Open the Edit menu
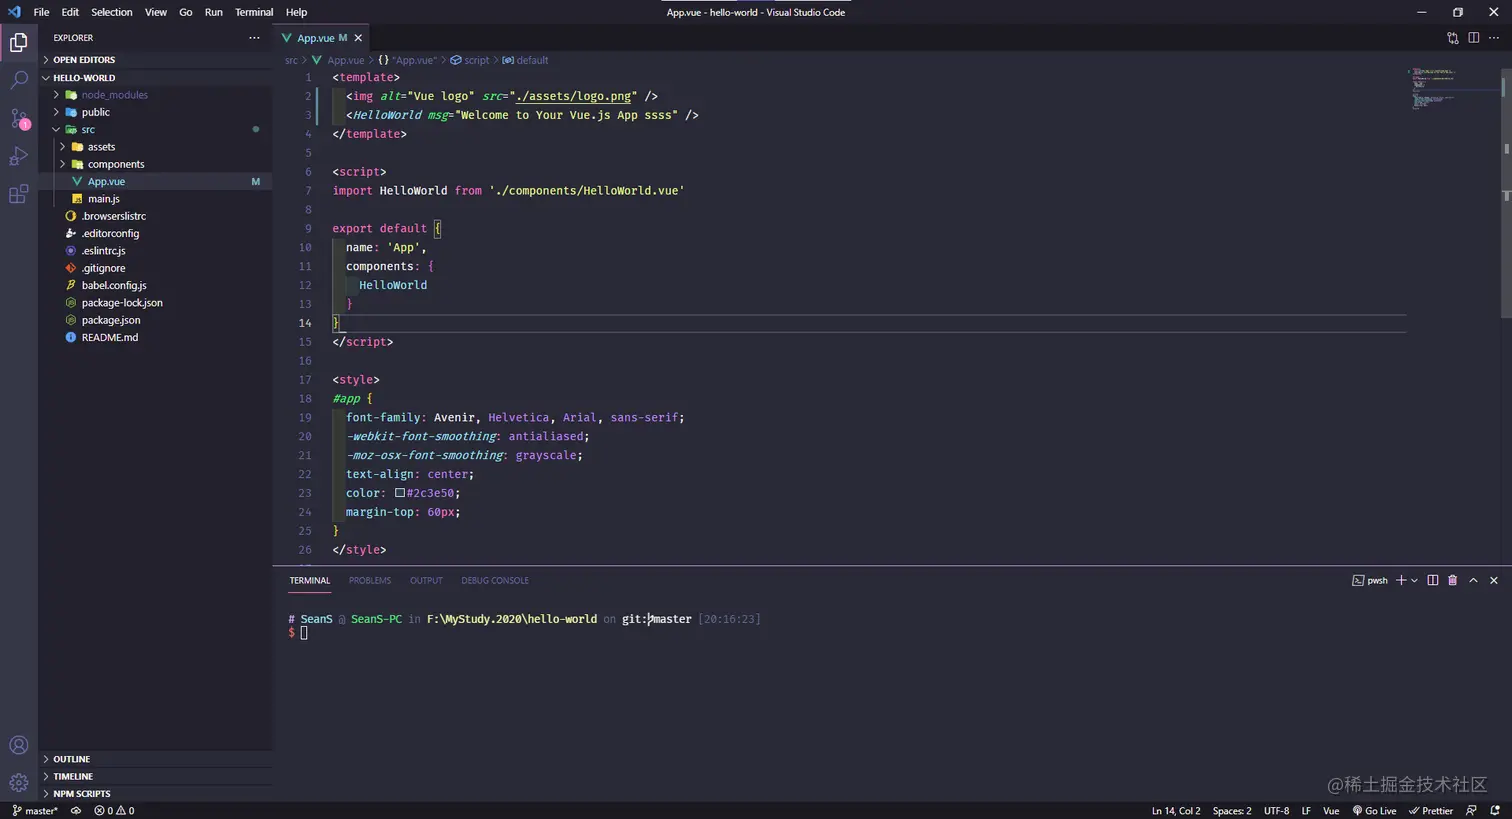 coord(70,12)
